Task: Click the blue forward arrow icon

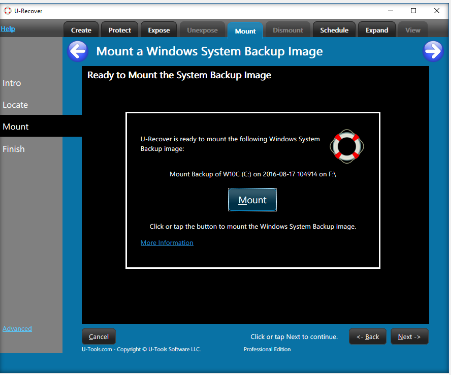Action: coord(433,51)
